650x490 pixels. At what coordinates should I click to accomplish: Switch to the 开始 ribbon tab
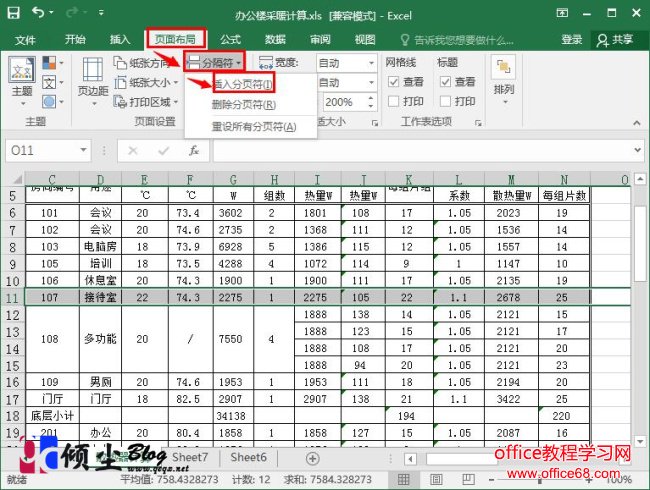point(75,39)
